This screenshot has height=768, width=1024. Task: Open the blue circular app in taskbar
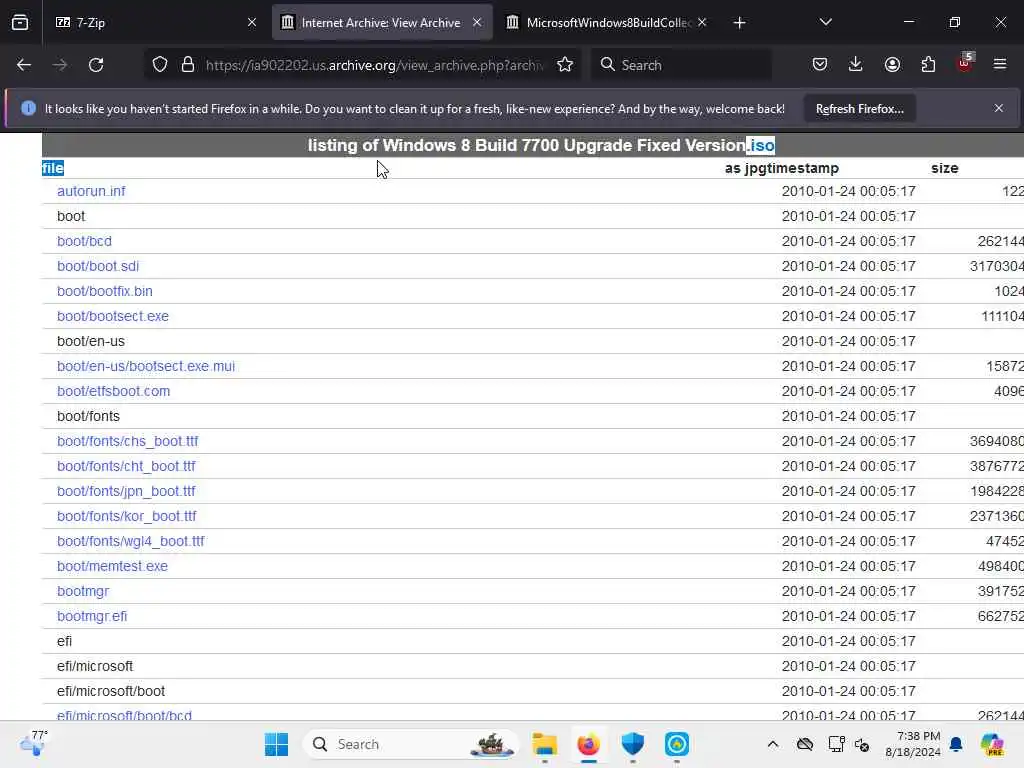pos(677,744)
